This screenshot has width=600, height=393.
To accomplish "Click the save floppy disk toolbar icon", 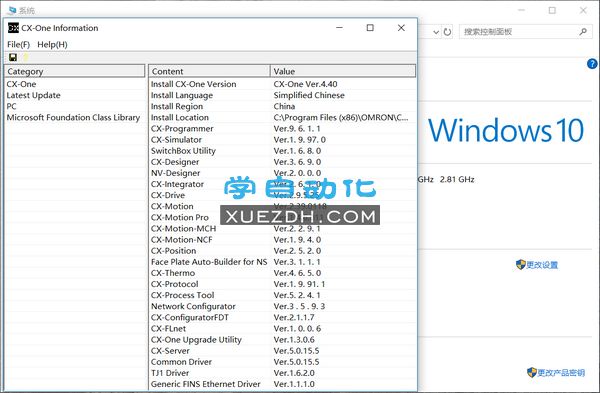I will coord(13,57).
